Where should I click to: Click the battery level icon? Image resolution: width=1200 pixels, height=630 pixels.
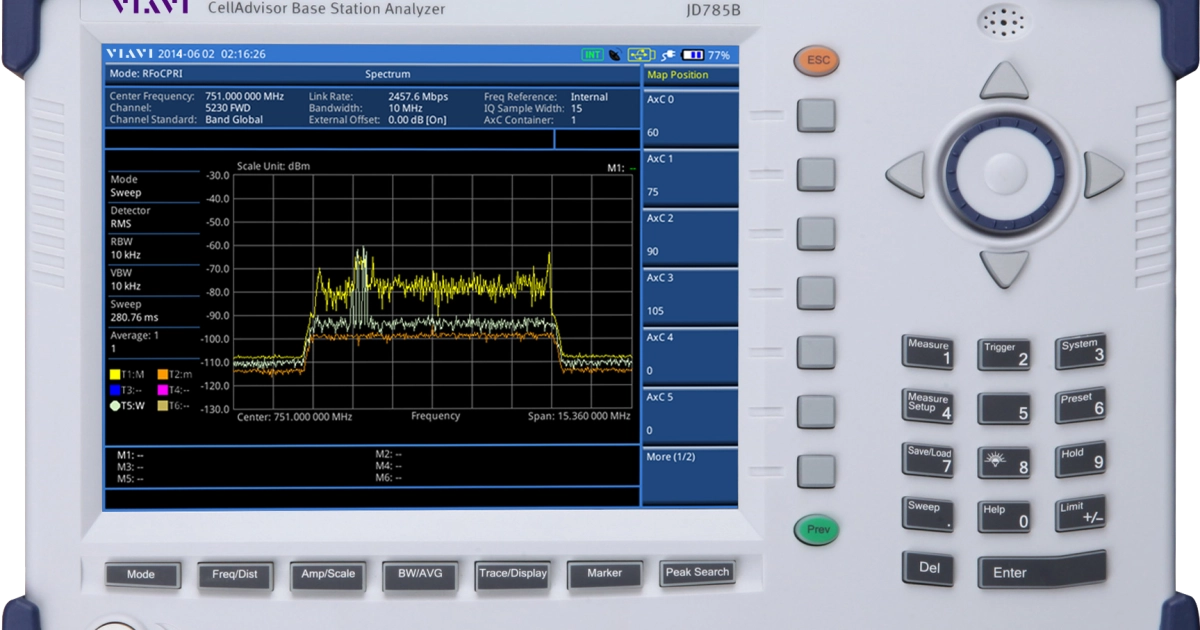click(x=692, y=55)
